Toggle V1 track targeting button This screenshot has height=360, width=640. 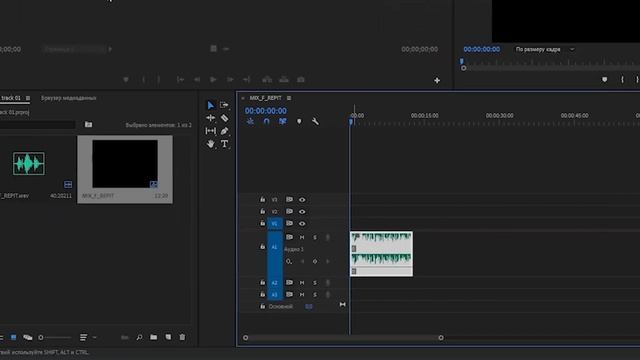click(x=275, y=223)
